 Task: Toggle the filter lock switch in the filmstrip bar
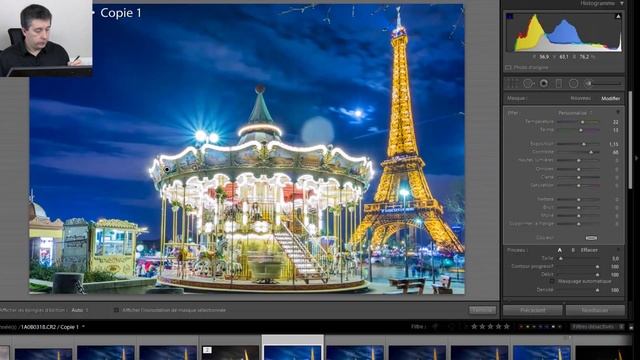[x=631, y=327]
